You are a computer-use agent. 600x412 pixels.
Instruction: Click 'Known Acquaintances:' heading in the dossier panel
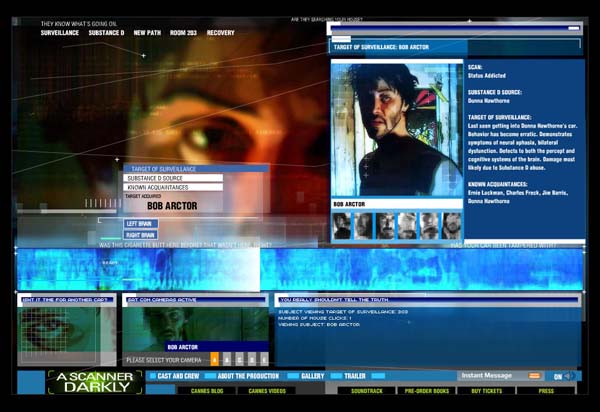[x=497, y=184]
